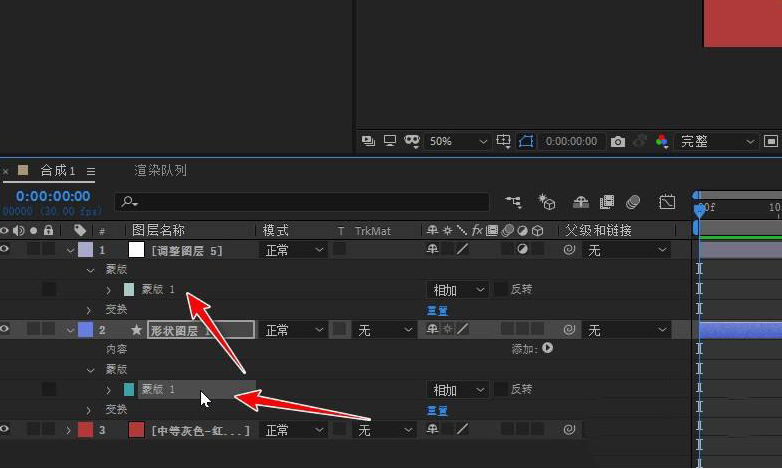This screenshot has width=782, height=469.
Task: Switch to the 合成1 timeline tab
Action: coord(57,171)
